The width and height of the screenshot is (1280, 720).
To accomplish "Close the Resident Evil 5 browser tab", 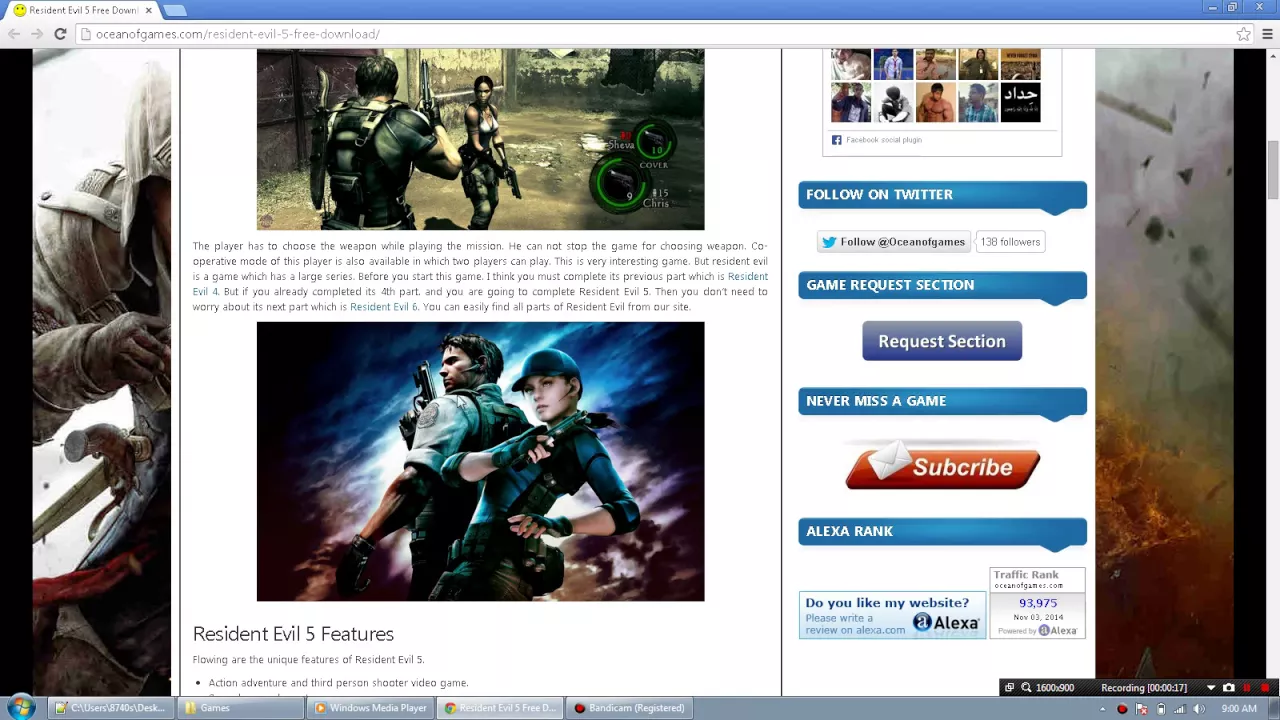I will pos(149,10).
